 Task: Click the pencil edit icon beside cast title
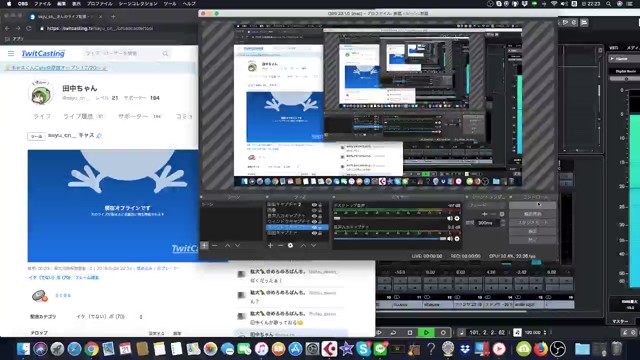point(99,135)
